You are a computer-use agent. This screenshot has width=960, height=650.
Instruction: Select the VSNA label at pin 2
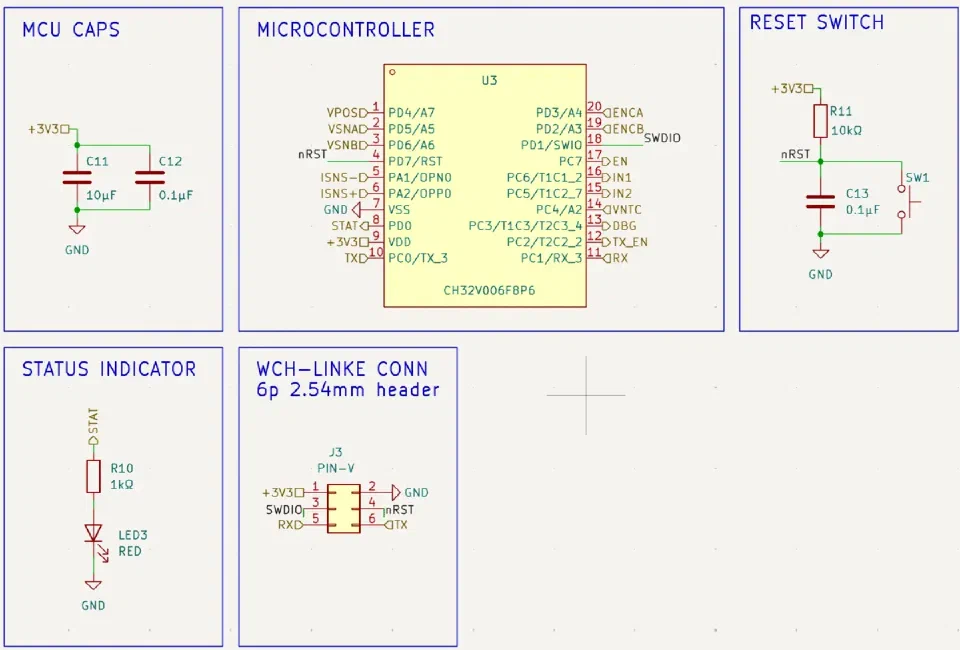(347, 129)
